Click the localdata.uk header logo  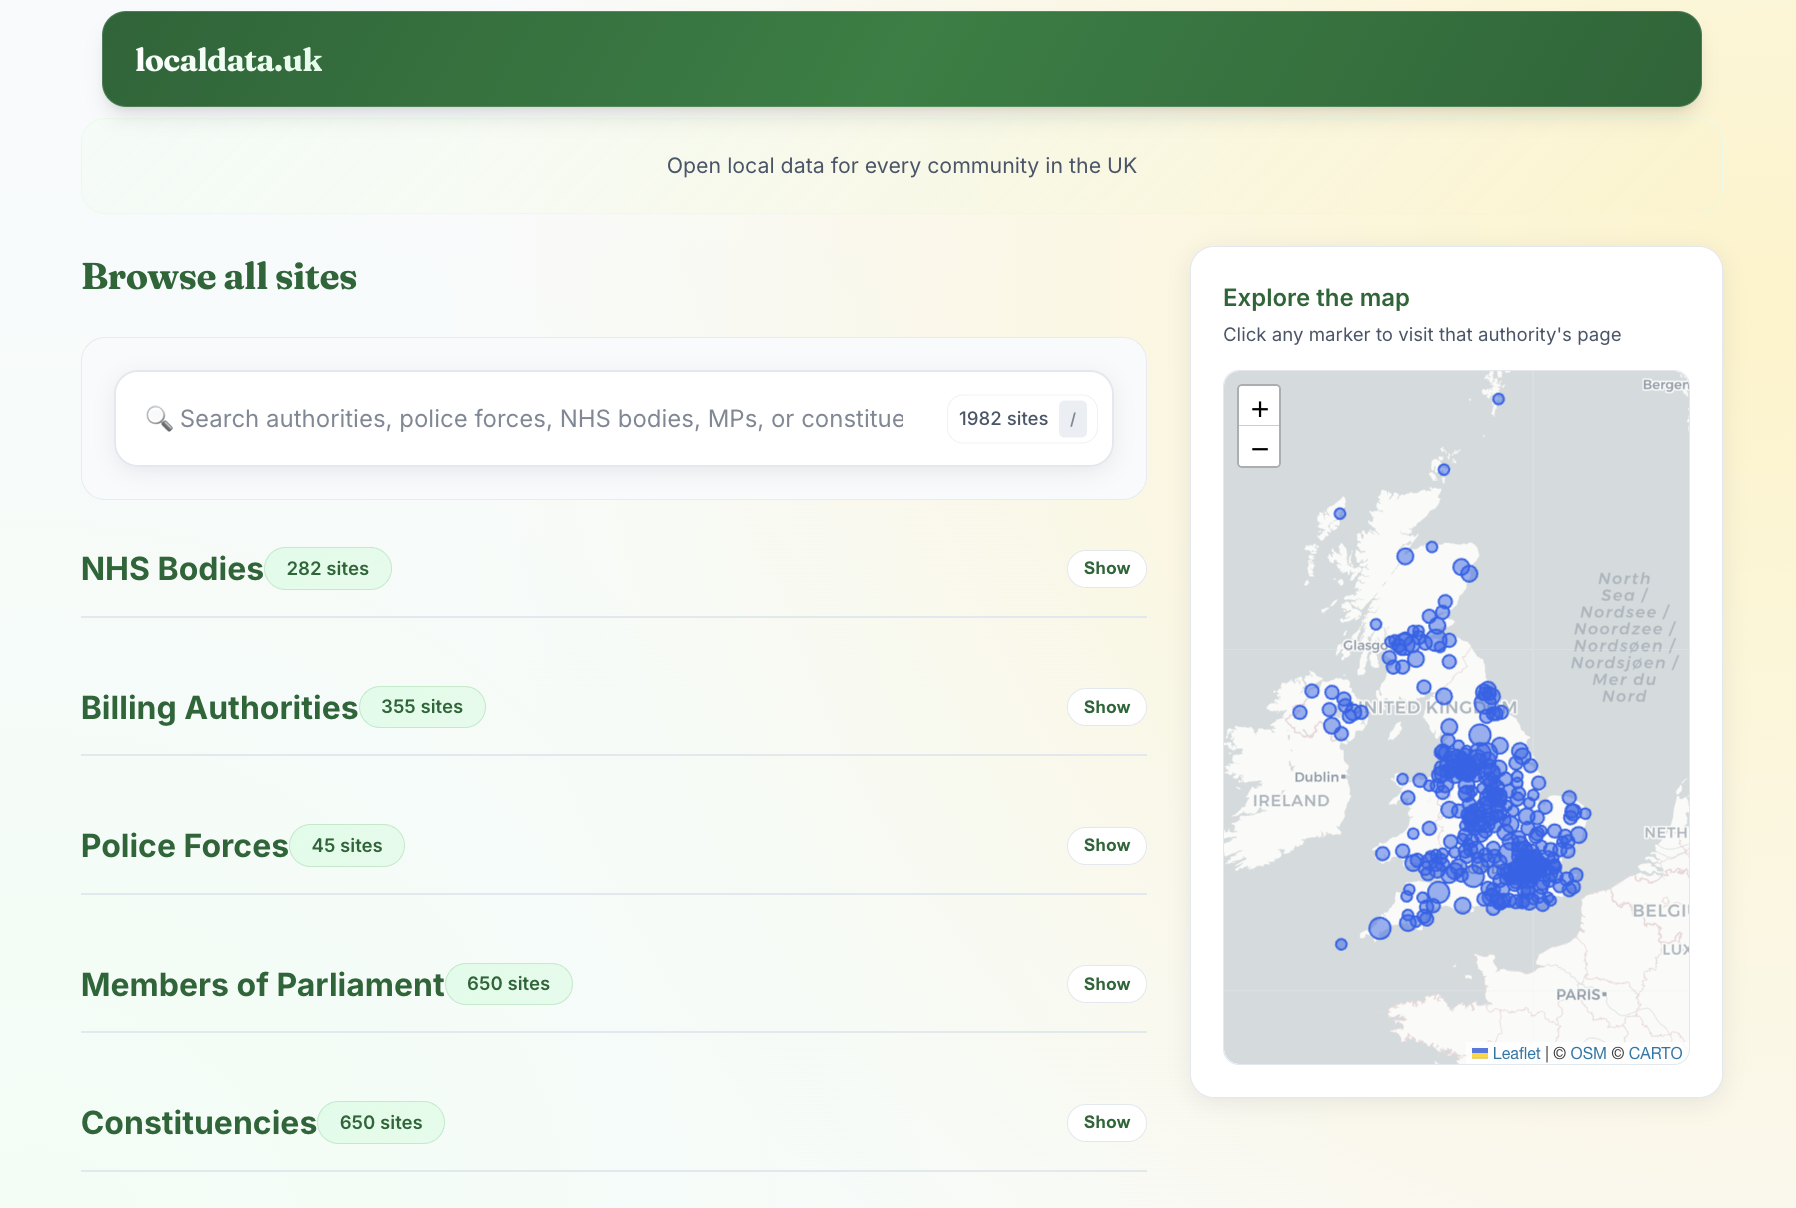[229, 59]
